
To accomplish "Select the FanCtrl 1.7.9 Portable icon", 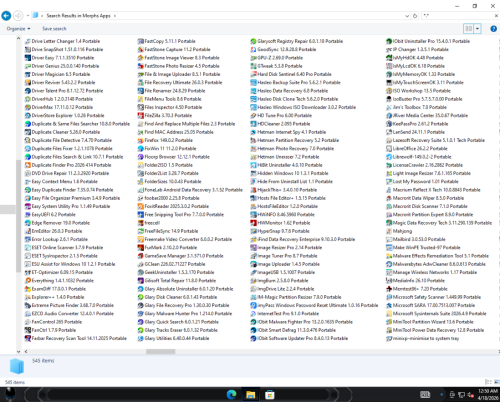I will 28,330.
